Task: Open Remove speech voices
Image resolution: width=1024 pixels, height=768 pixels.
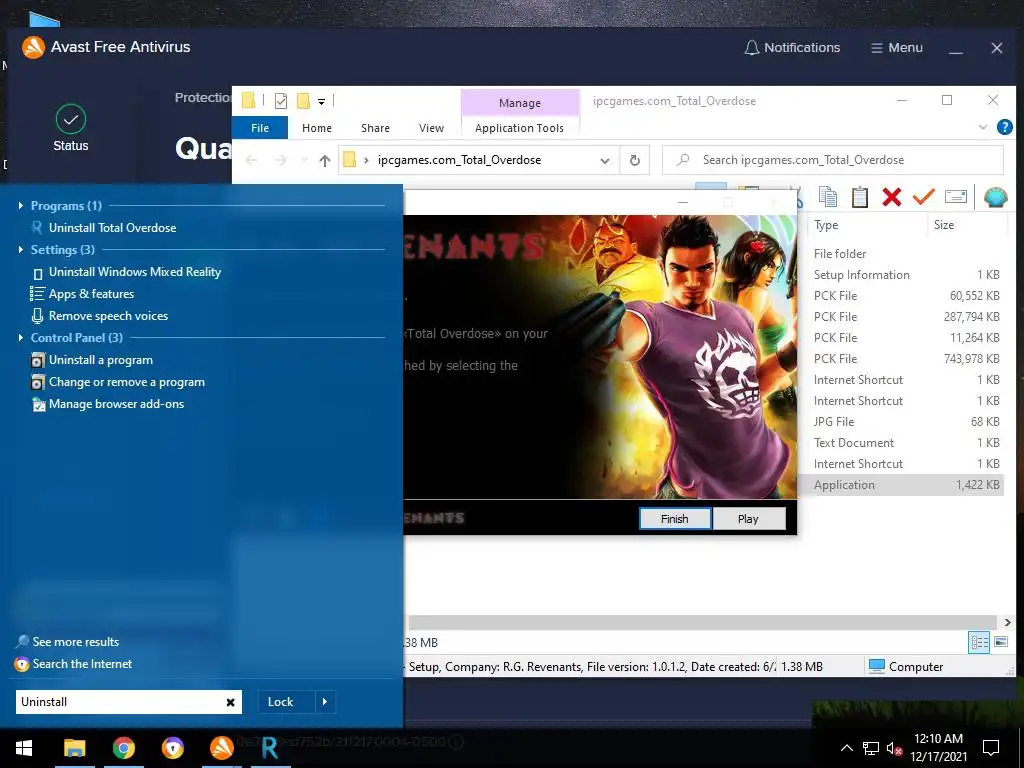Action: click(108, 316)
